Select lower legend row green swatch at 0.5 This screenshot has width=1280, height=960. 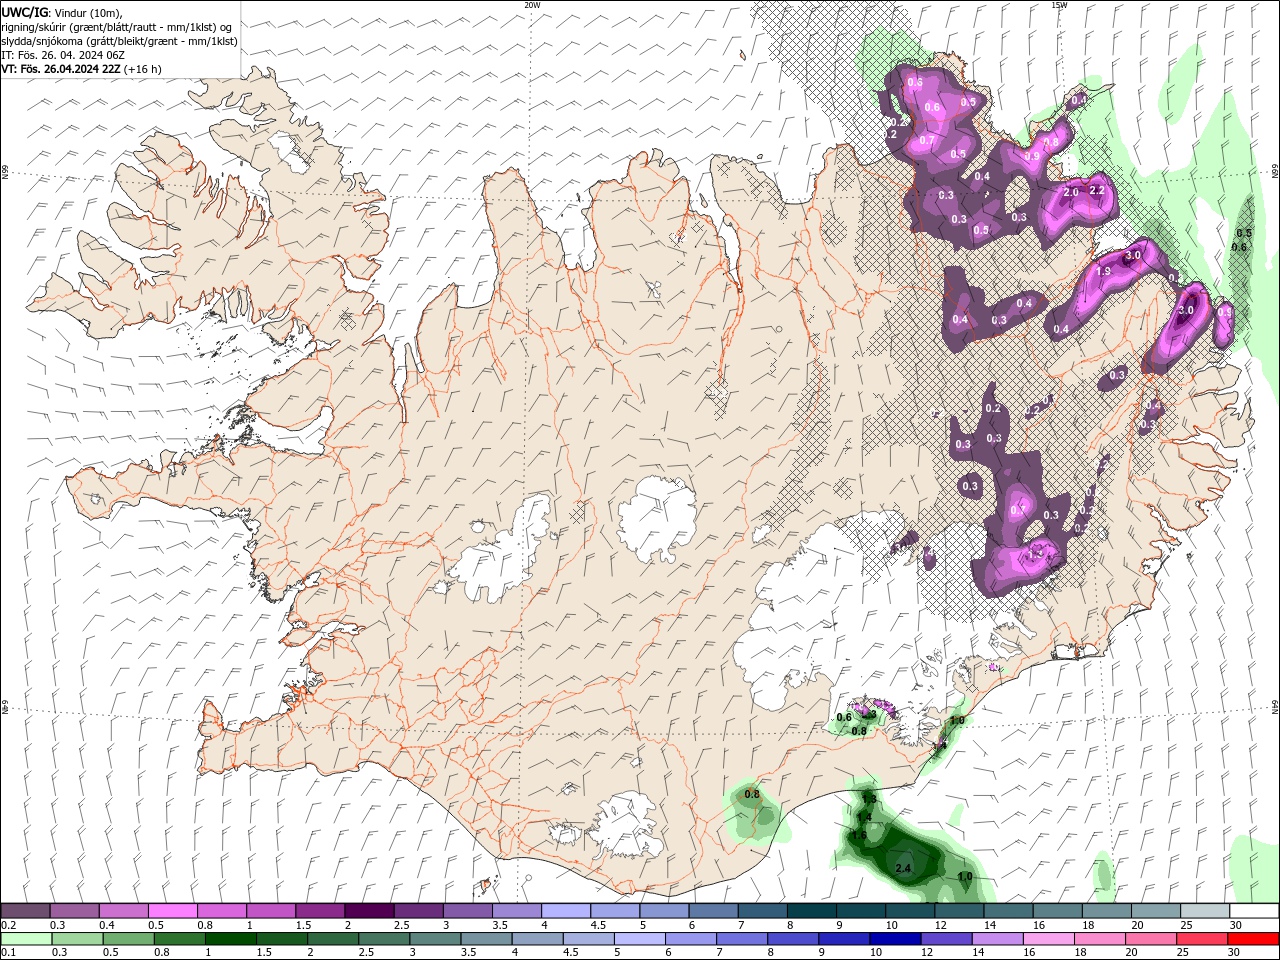pos(128,939)
